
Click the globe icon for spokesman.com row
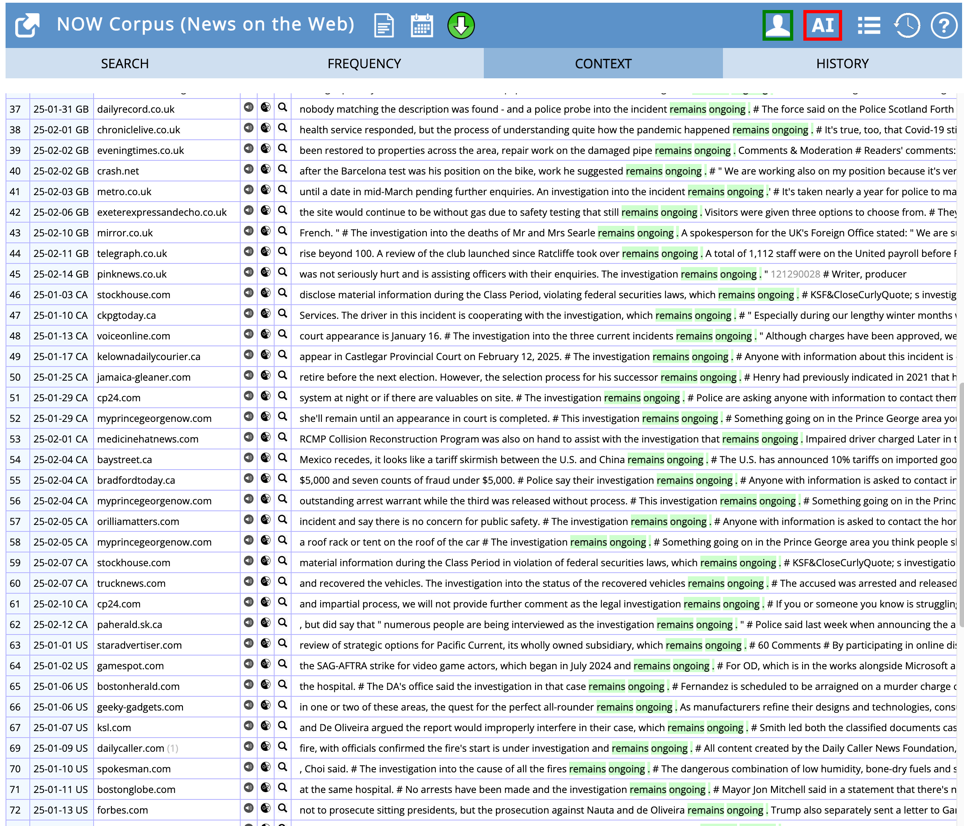tap(266, 767)
